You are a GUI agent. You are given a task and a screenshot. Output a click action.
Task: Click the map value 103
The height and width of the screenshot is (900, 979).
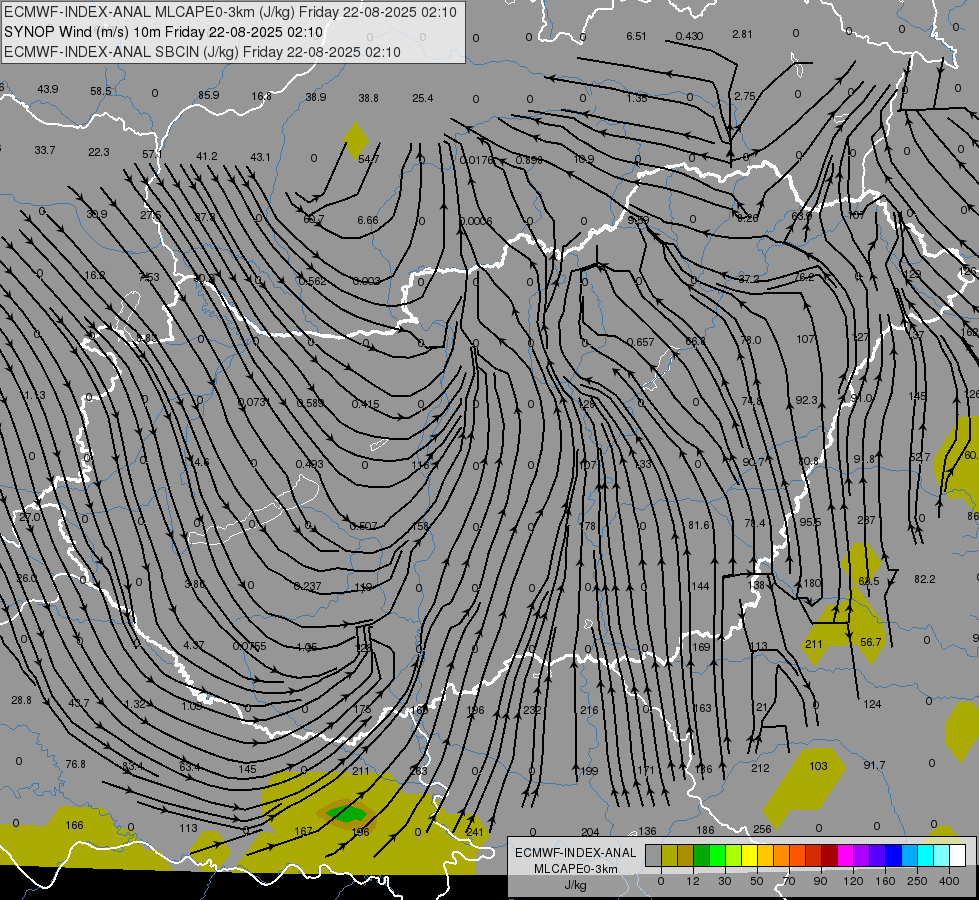(x=818, y=766)
